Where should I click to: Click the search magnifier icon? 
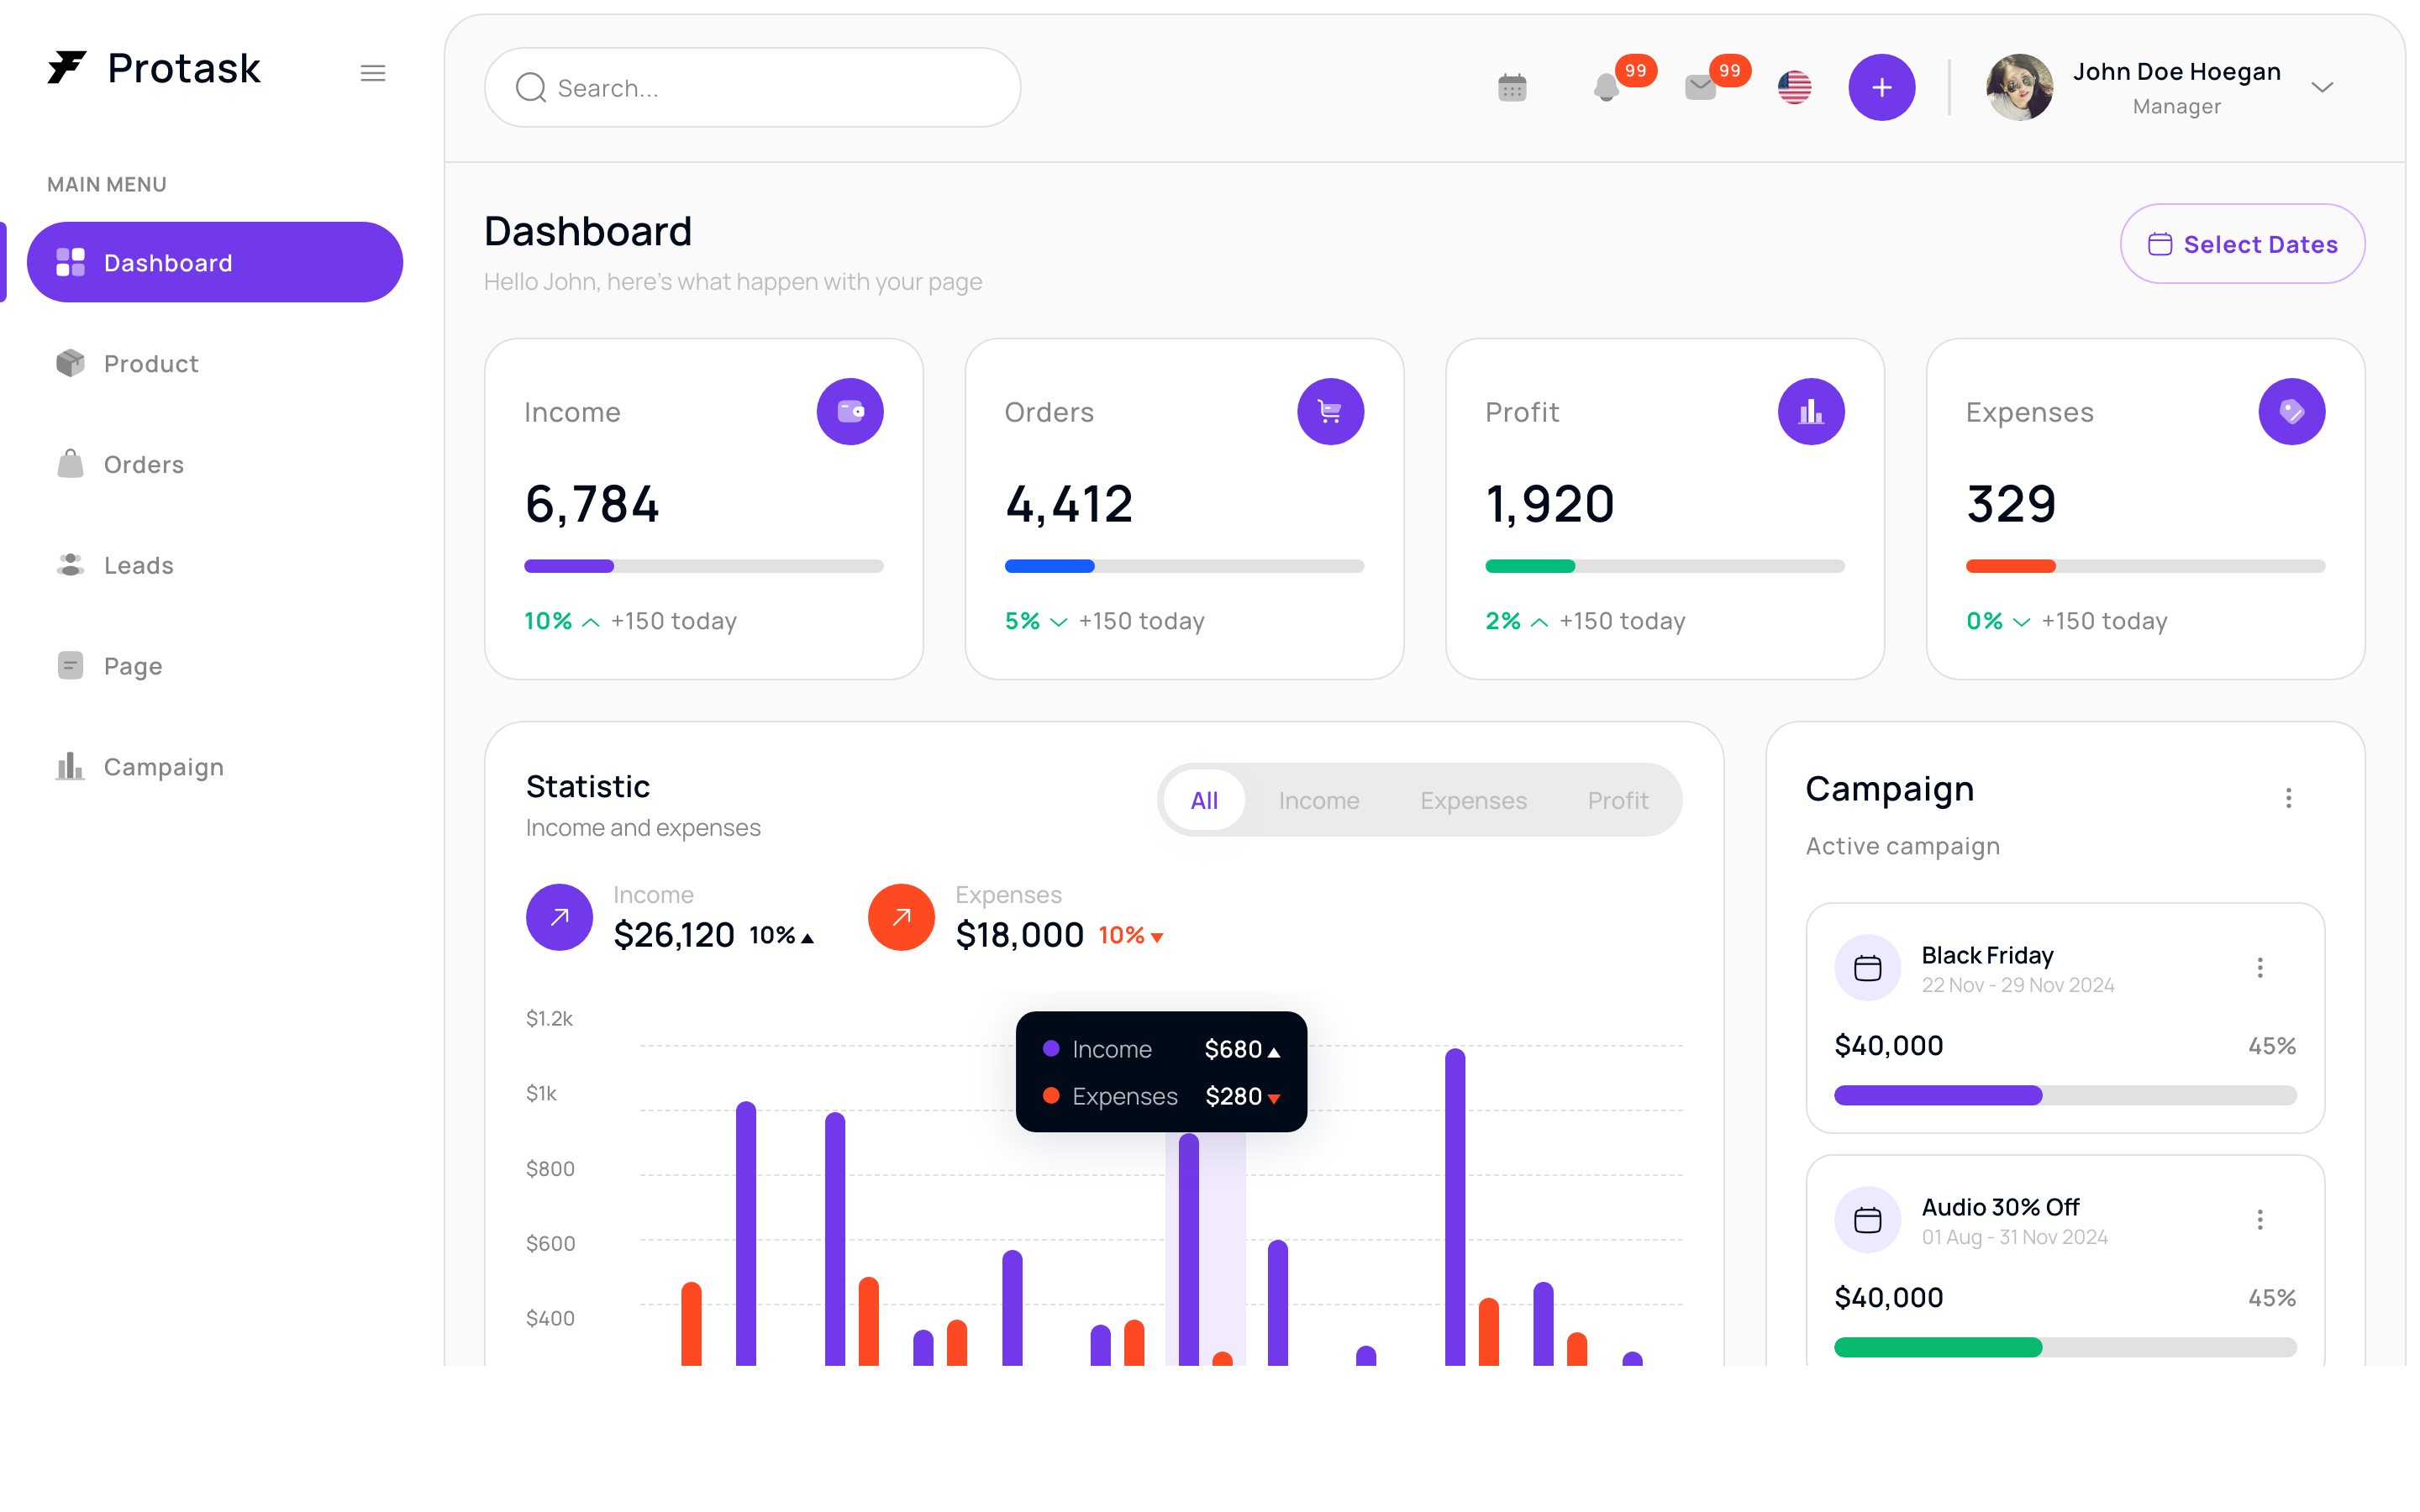[530, 88]
